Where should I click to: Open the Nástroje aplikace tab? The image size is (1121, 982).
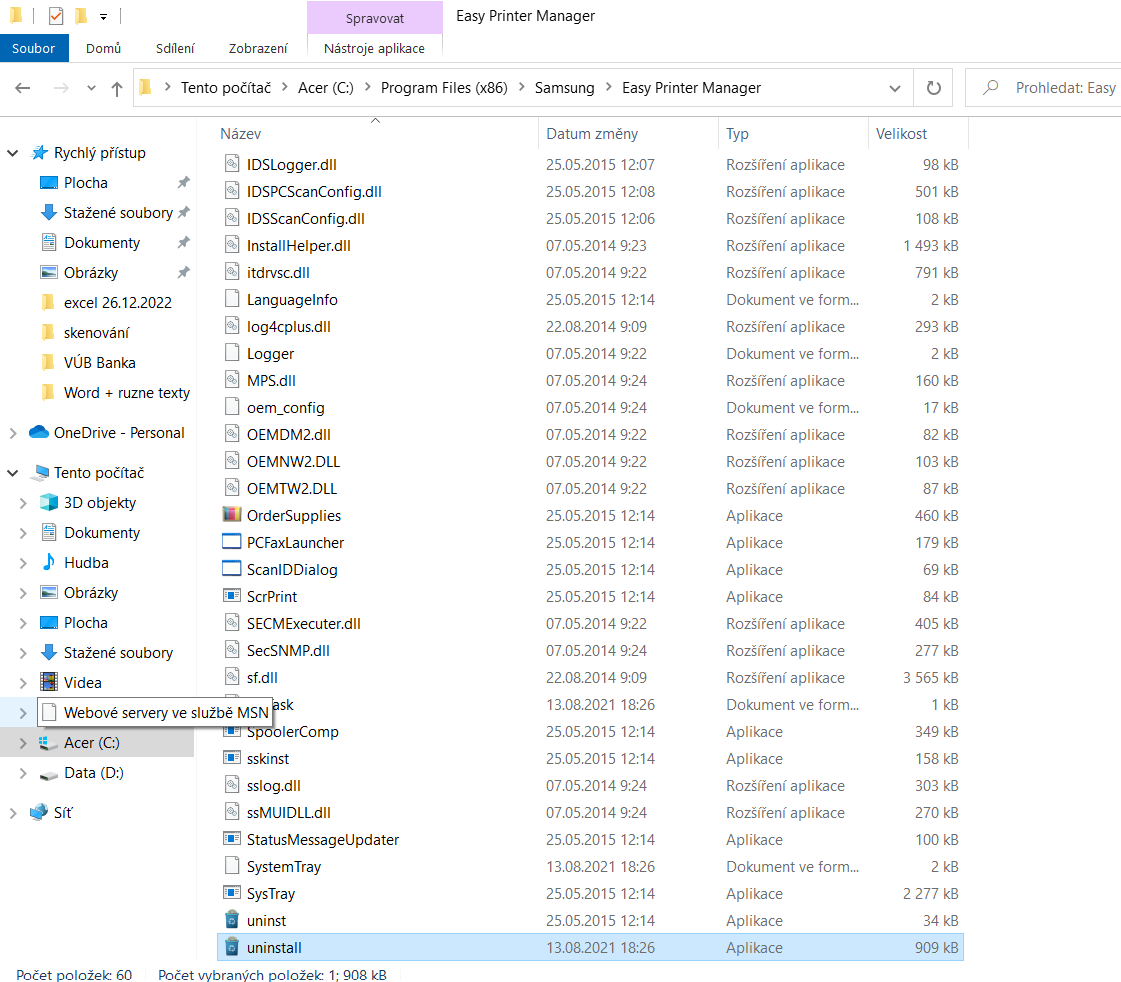click(375, 48)
